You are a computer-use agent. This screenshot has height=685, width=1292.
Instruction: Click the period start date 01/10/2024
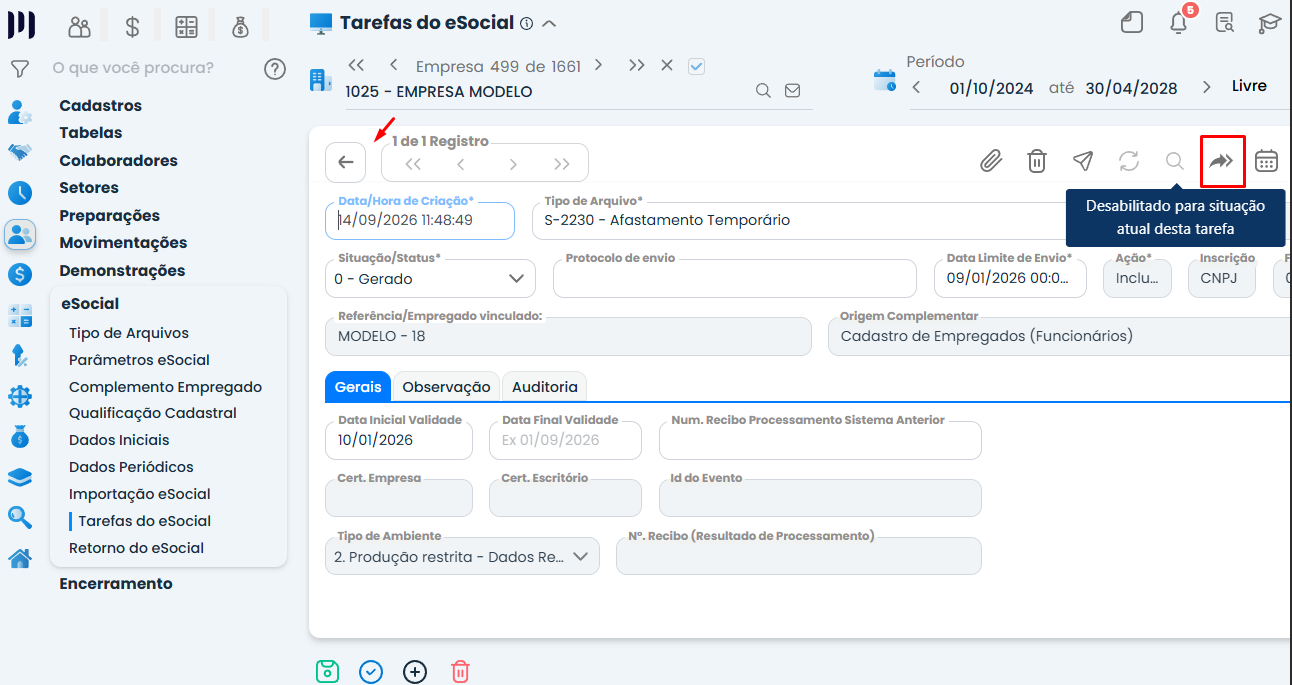991,88
